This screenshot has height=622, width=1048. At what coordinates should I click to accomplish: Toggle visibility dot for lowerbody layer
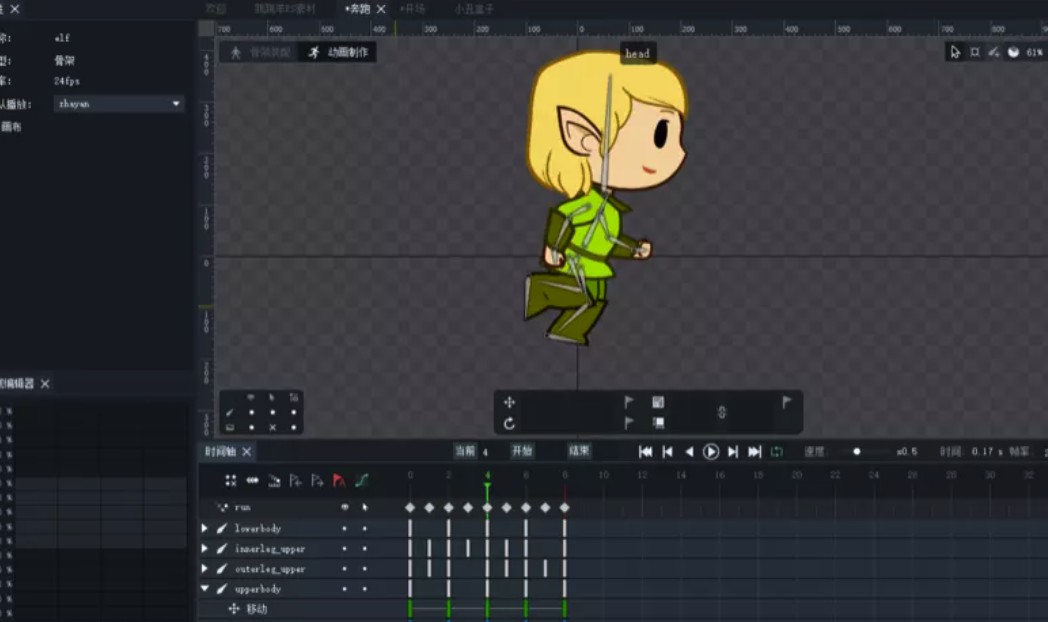click(345, 528)
